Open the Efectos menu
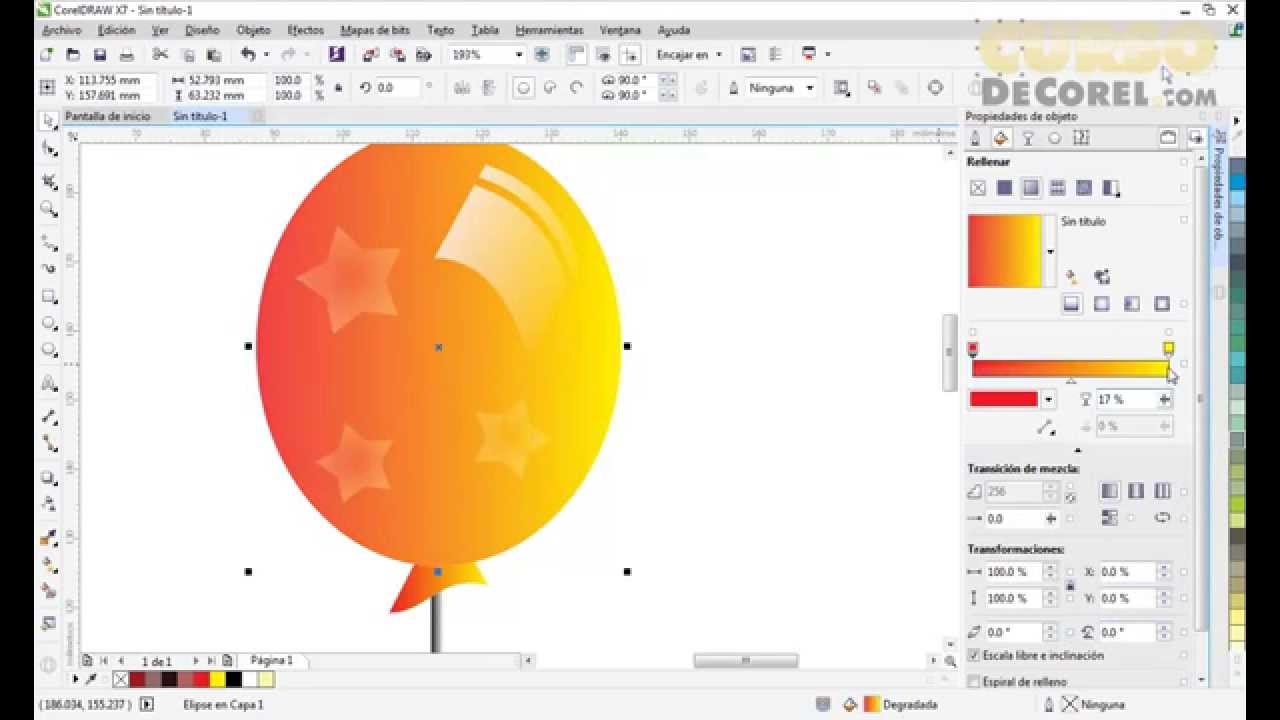Viewport: 1280px width, 720px height. tap(305, 30)
